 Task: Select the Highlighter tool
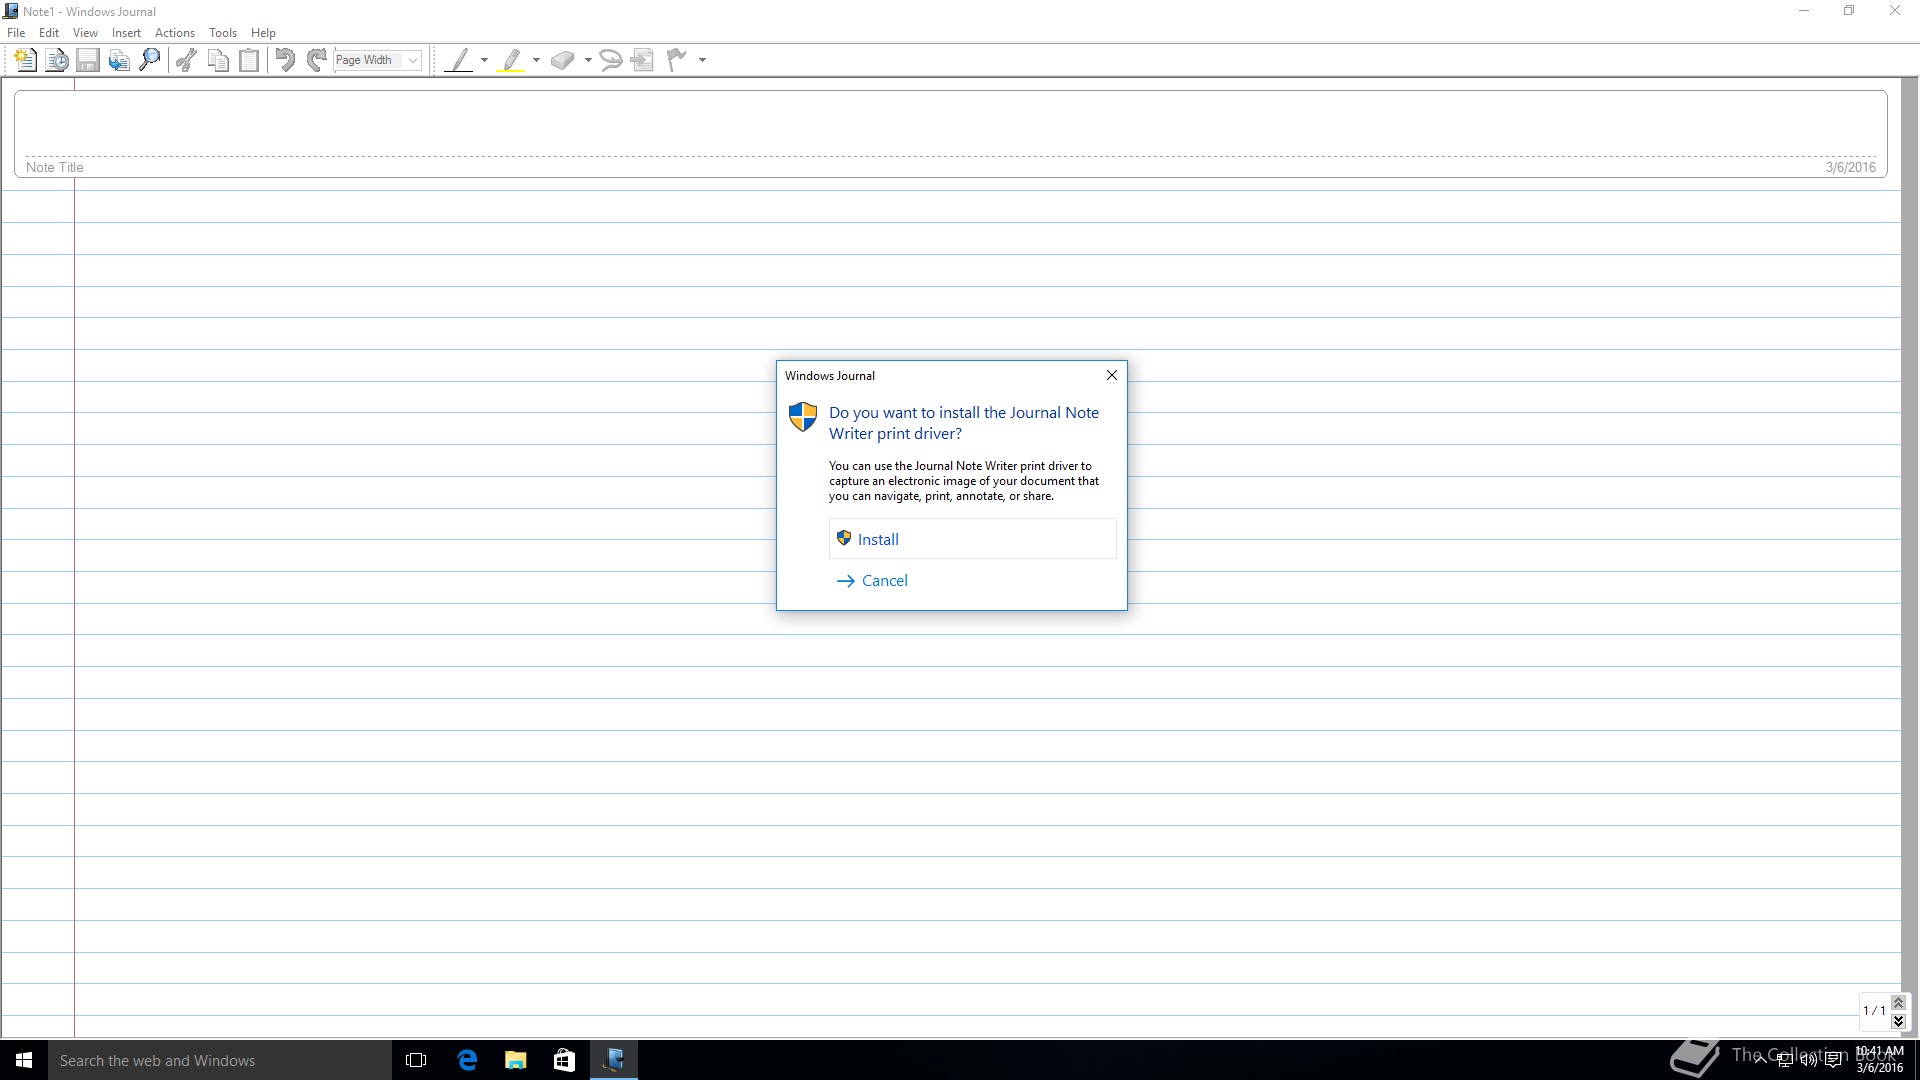[512, 60]
